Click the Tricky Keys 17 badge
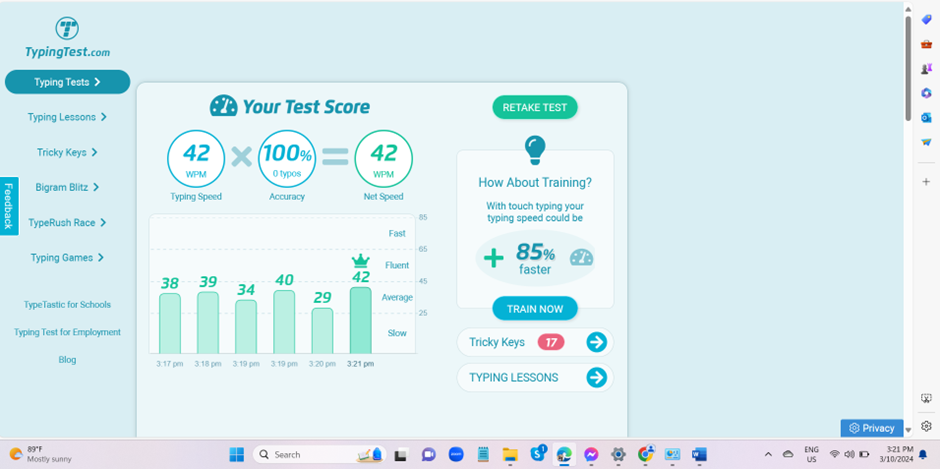940x469 pixels. click(x=551, y=342)
